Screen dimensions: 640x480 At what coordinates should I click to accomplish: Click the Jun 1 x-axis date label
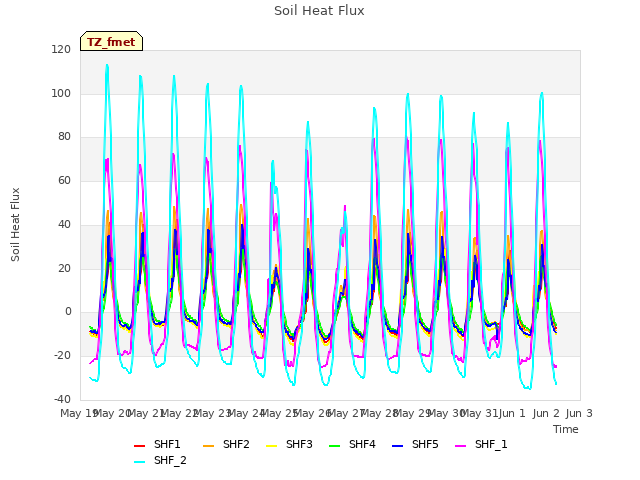coord(512,413)
